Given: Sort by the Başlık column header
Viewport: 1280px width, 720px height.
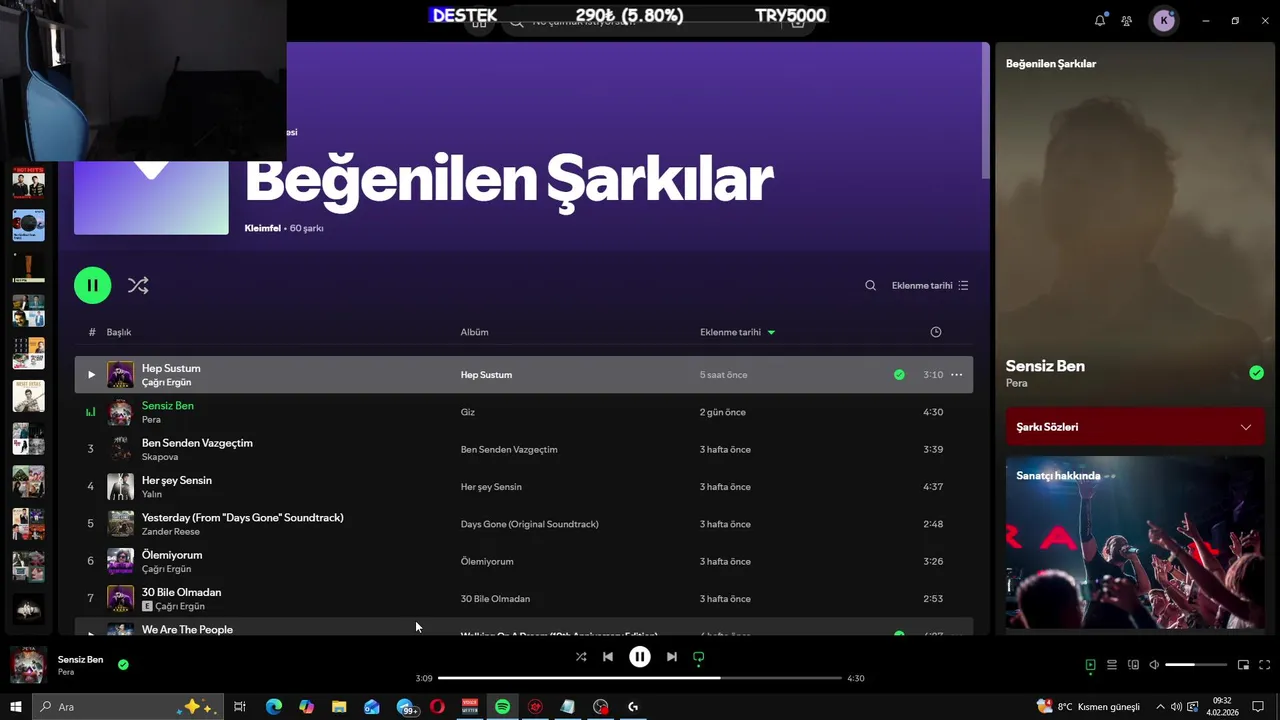Looking at the screenshot, I should click(119, 332).
